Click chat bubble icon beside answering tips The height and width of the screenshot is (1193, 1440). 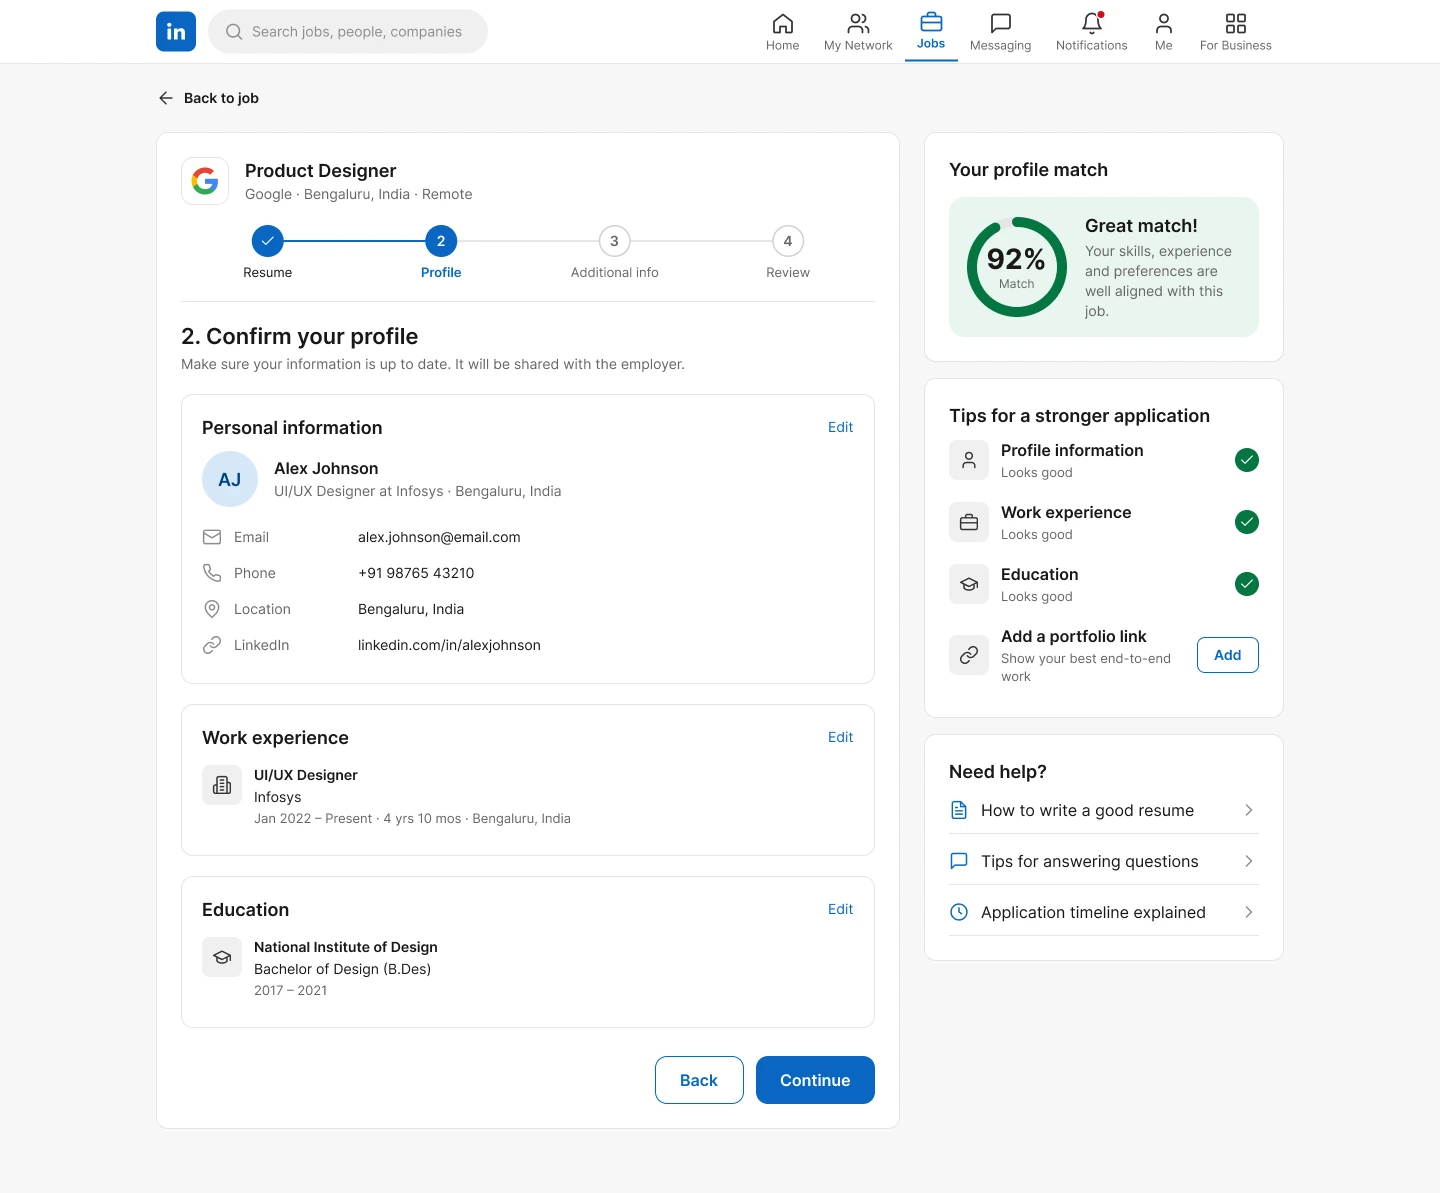959,861
